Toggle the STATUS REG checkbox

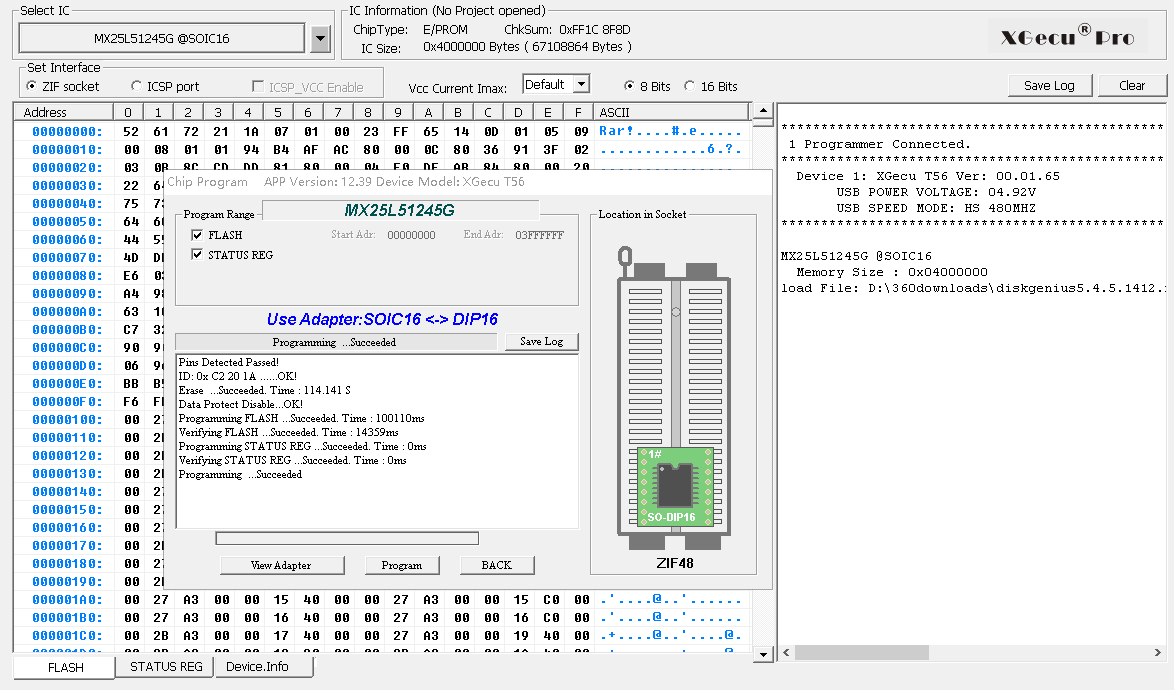[197, 255]
